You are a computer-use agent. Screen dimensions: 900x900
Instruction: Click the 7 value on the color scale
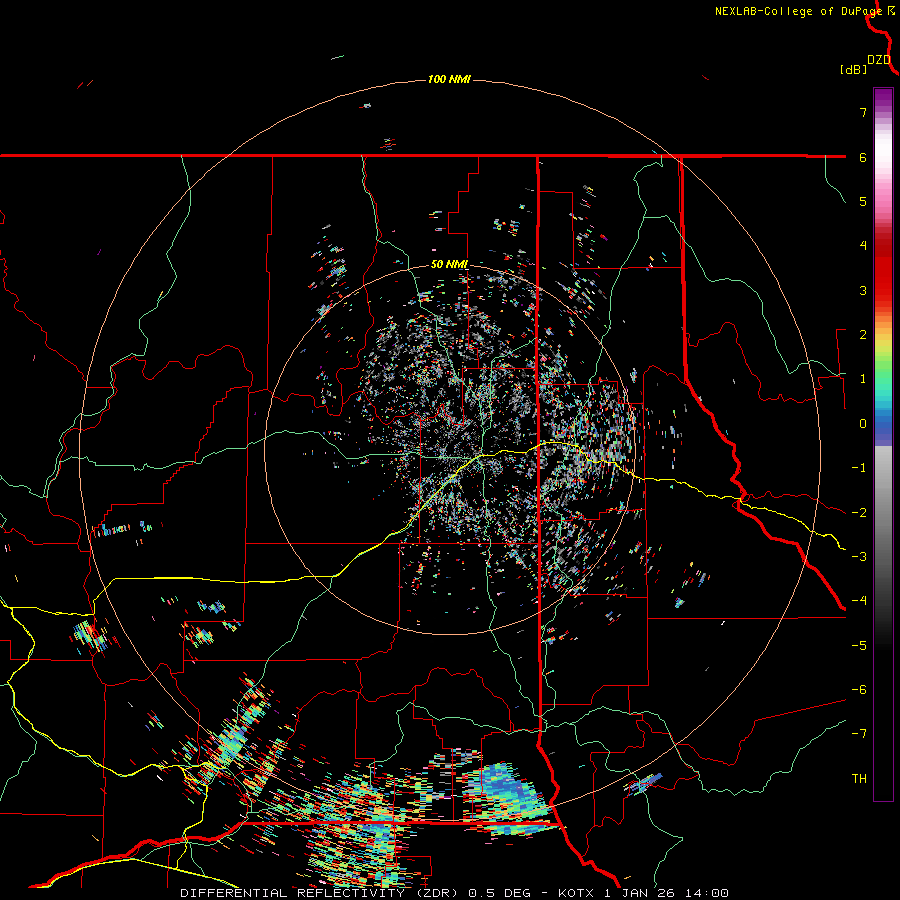coord(863,112)
